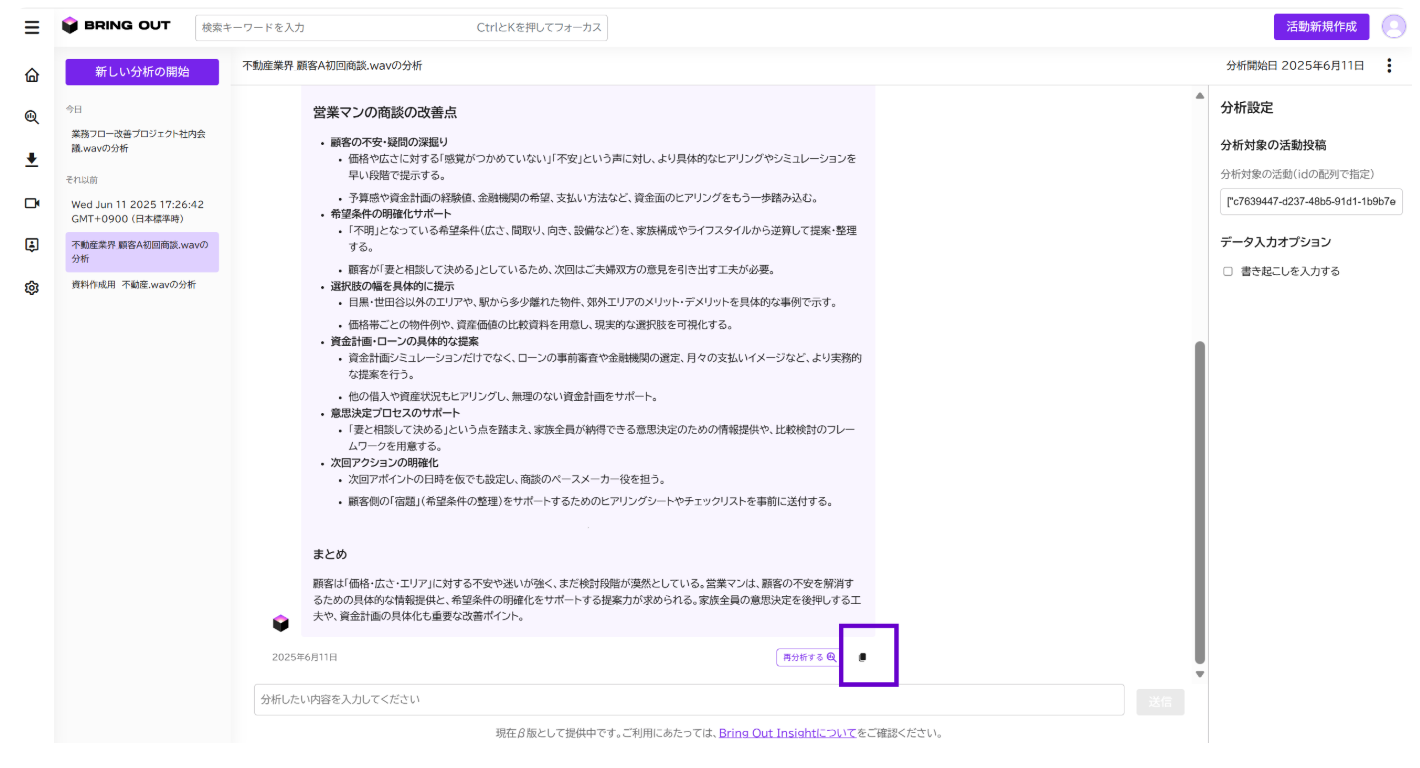Click the BRING OUT logo
This screenshot has height=768, width=1420.
(x=116, y=26)
